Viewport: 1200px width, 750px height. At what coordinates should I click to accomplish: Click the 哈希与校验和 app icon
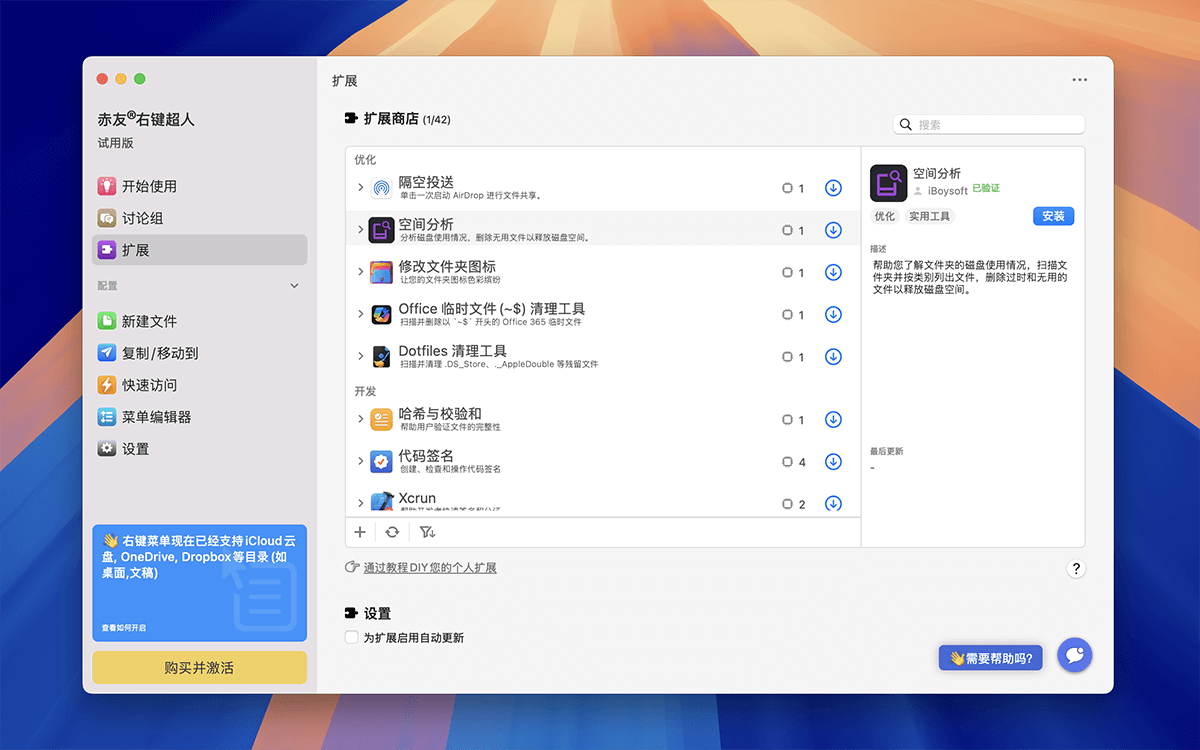[381, 419]
